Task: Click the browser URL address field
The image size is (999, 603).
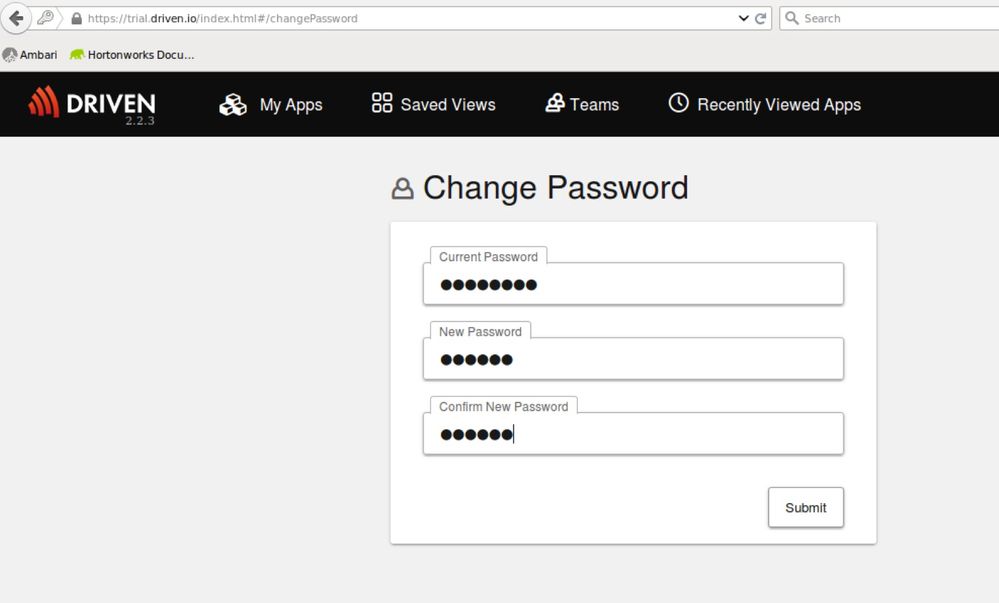Action: [x=400, y=18]
